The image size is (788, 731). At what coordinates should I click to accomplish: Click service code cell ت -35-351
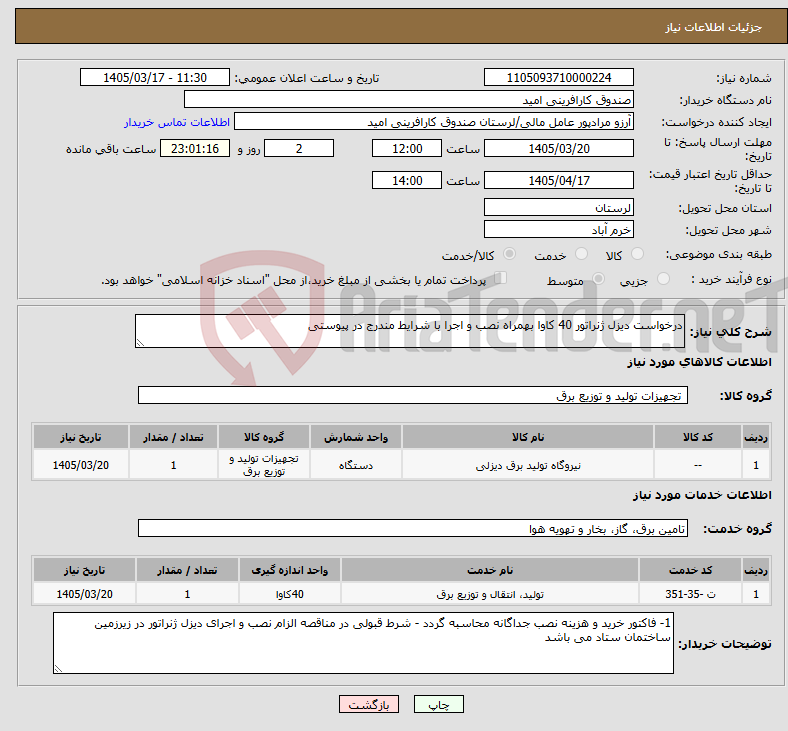click(691, 594)
